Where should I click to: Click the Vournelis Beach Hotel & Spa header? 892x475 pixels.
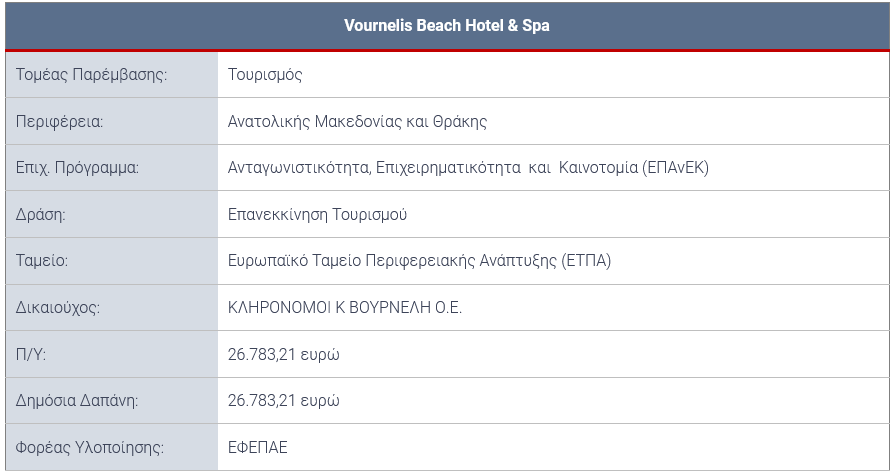point(447,26)
